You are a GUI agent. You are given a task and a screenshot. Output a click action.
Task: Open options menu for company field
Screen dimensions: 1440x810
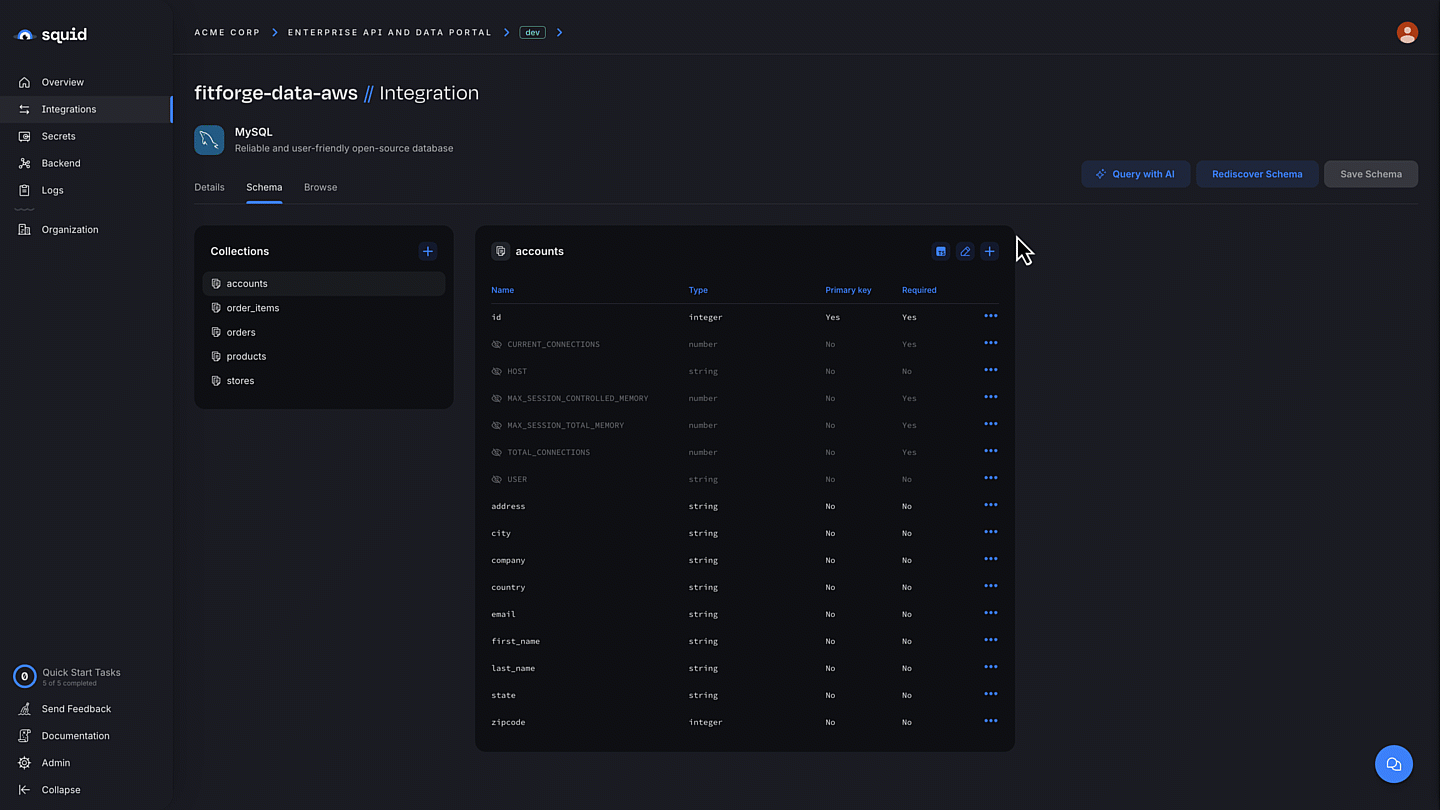pyautogui.click(x=991, y=559)
